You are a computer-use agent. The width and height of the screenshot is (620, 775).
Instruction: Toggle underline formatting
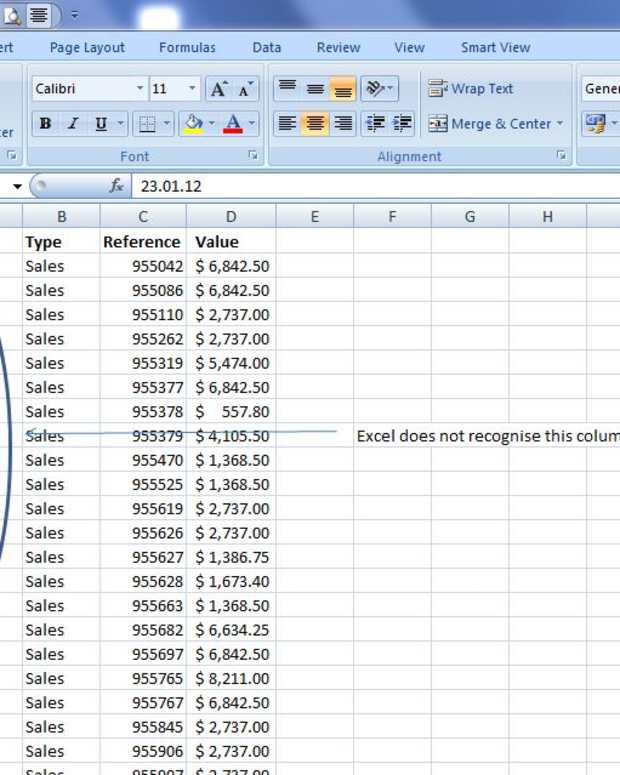(101, 124)
